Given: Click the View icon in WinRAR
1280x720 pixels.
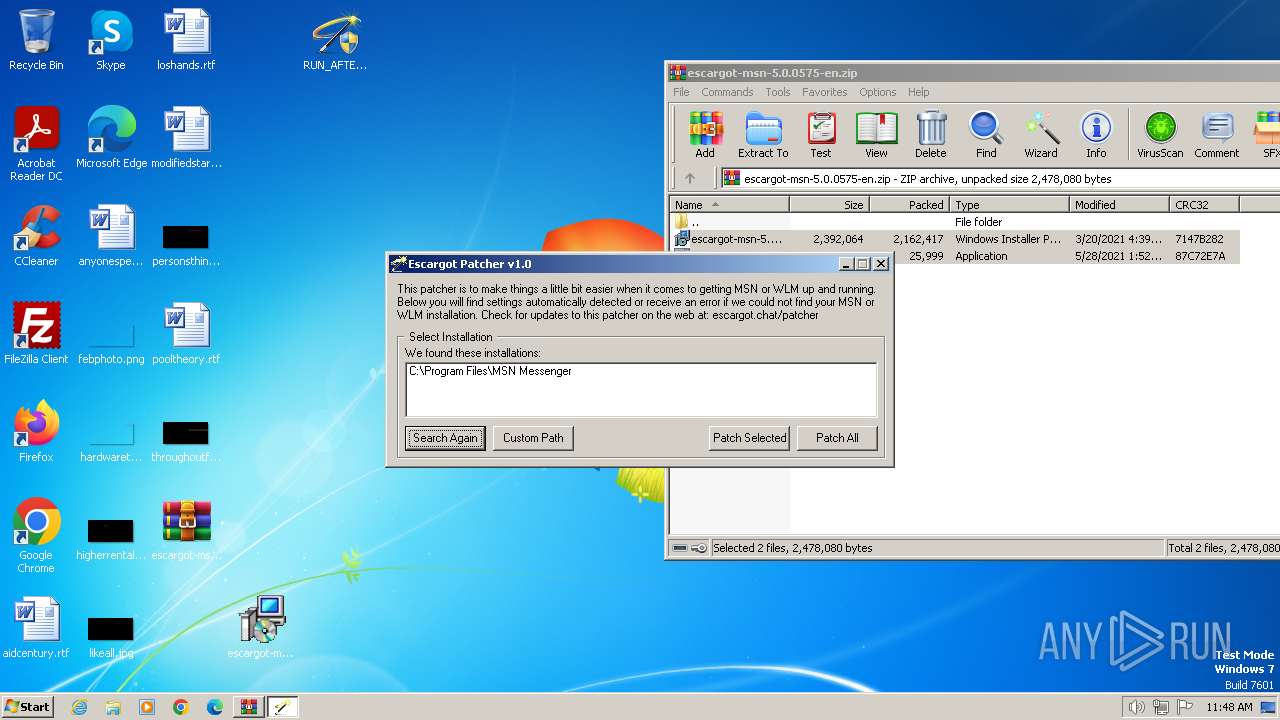Looking at the screenshot, I should pos(876,134).
